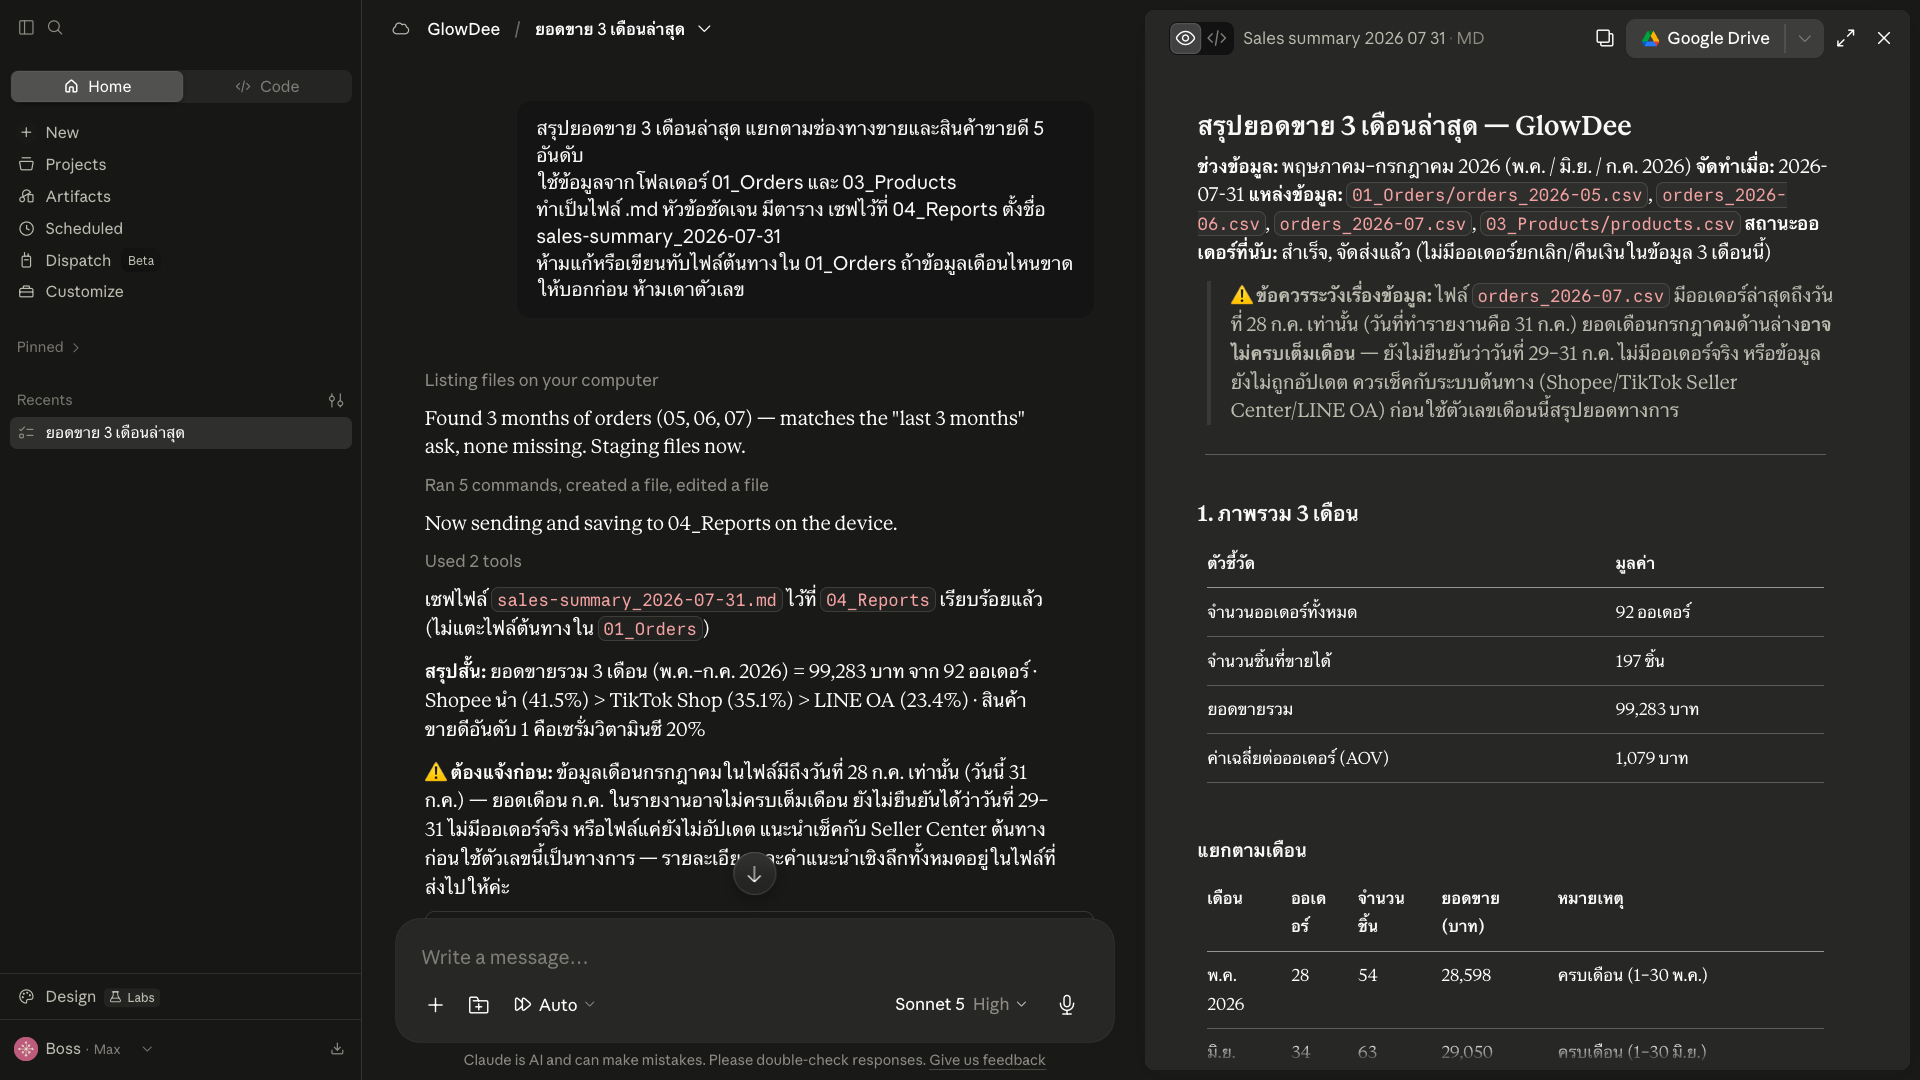Expand 'Listing files on your computer' step
The width and height of the screenshot is (1920, 1080).
pyautogui.click(x=541, y=380)
